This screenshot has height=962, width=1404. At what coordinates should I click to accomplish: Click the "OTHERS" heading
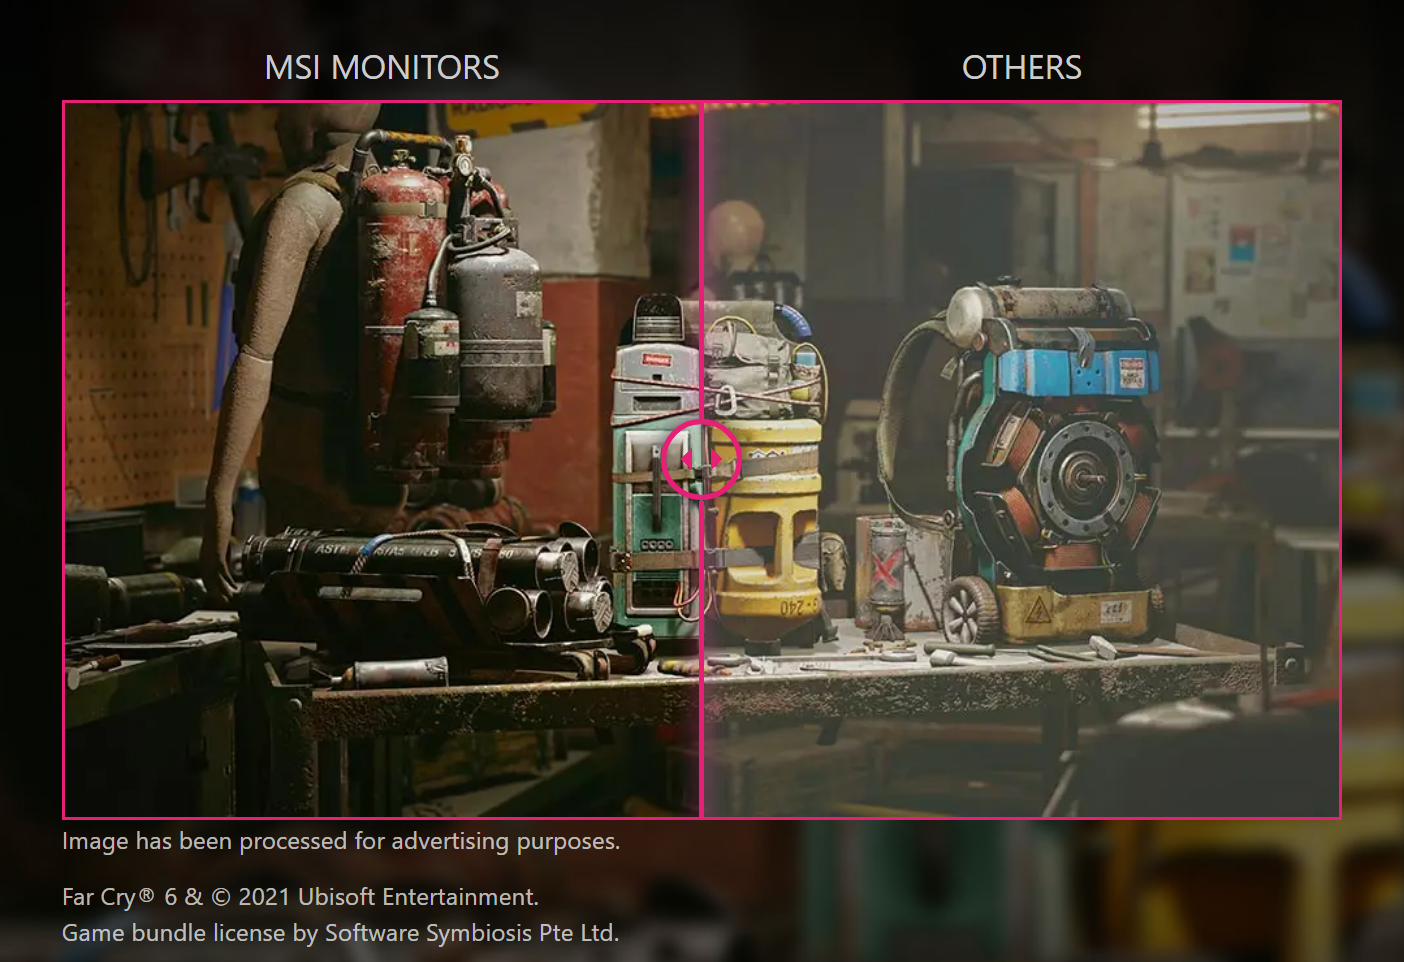pyautogui.click(x=1021, y=67)
